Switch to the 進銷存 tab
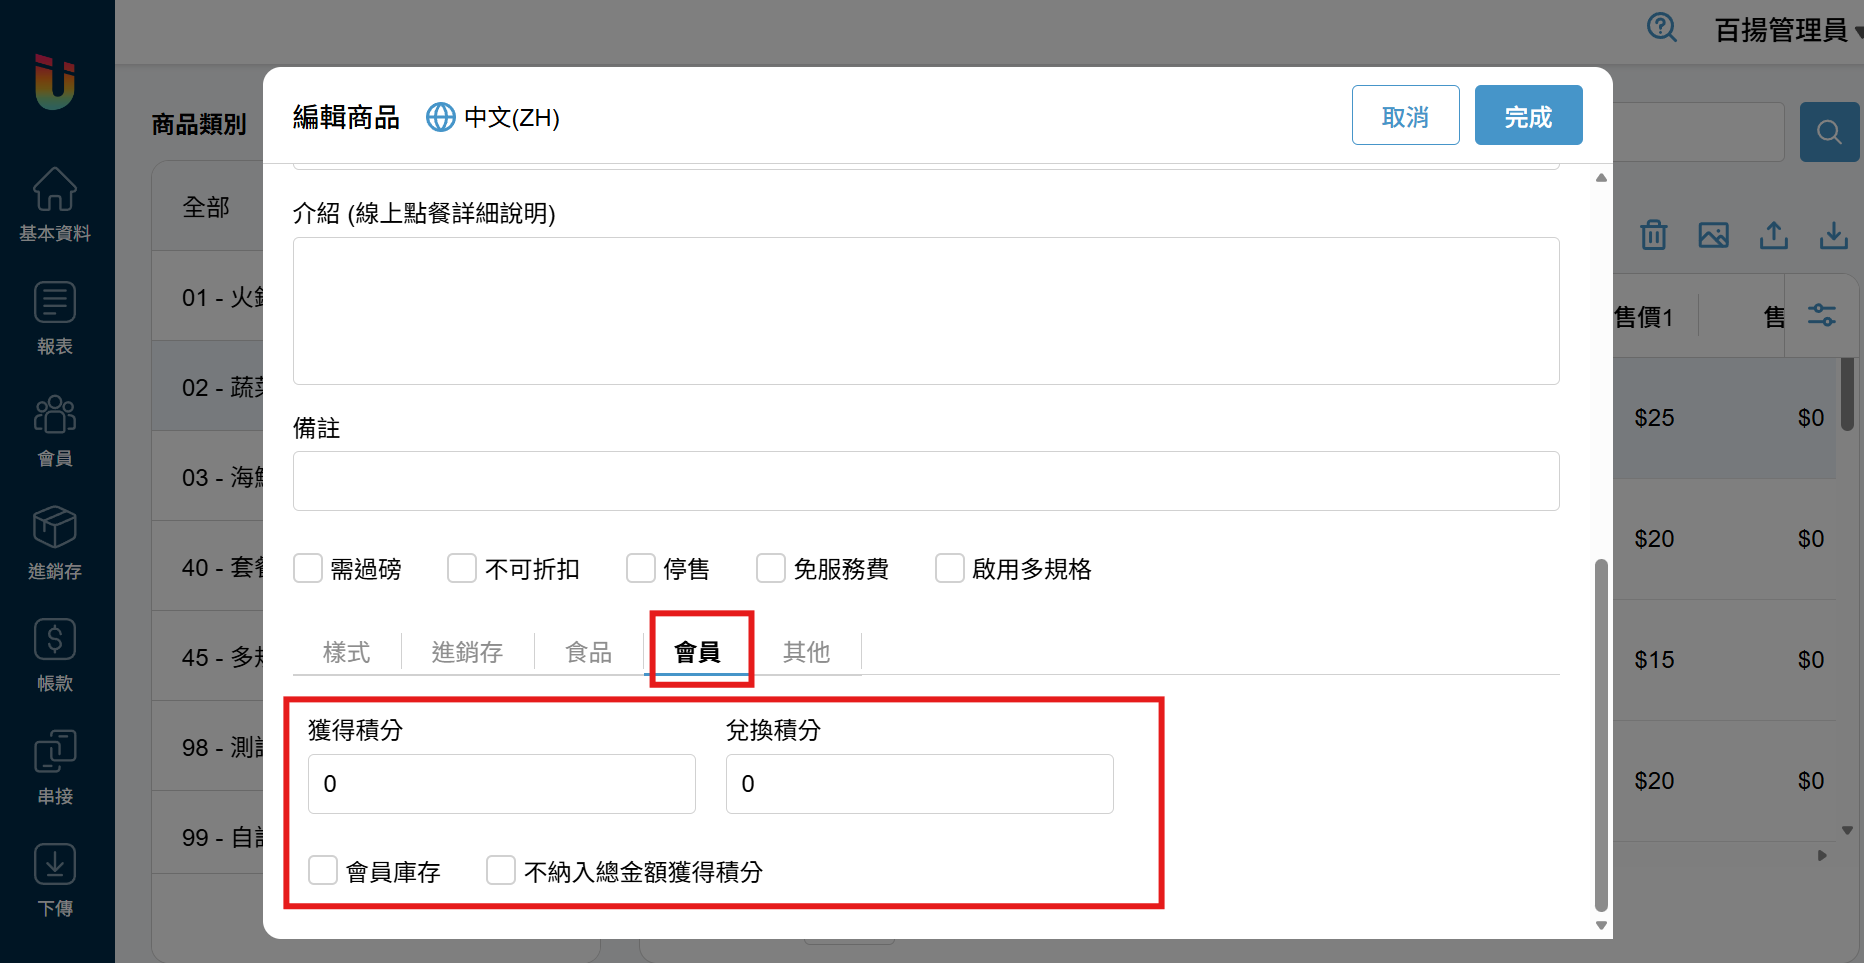Screen dimensions: 1864x963 click(467, 652)
